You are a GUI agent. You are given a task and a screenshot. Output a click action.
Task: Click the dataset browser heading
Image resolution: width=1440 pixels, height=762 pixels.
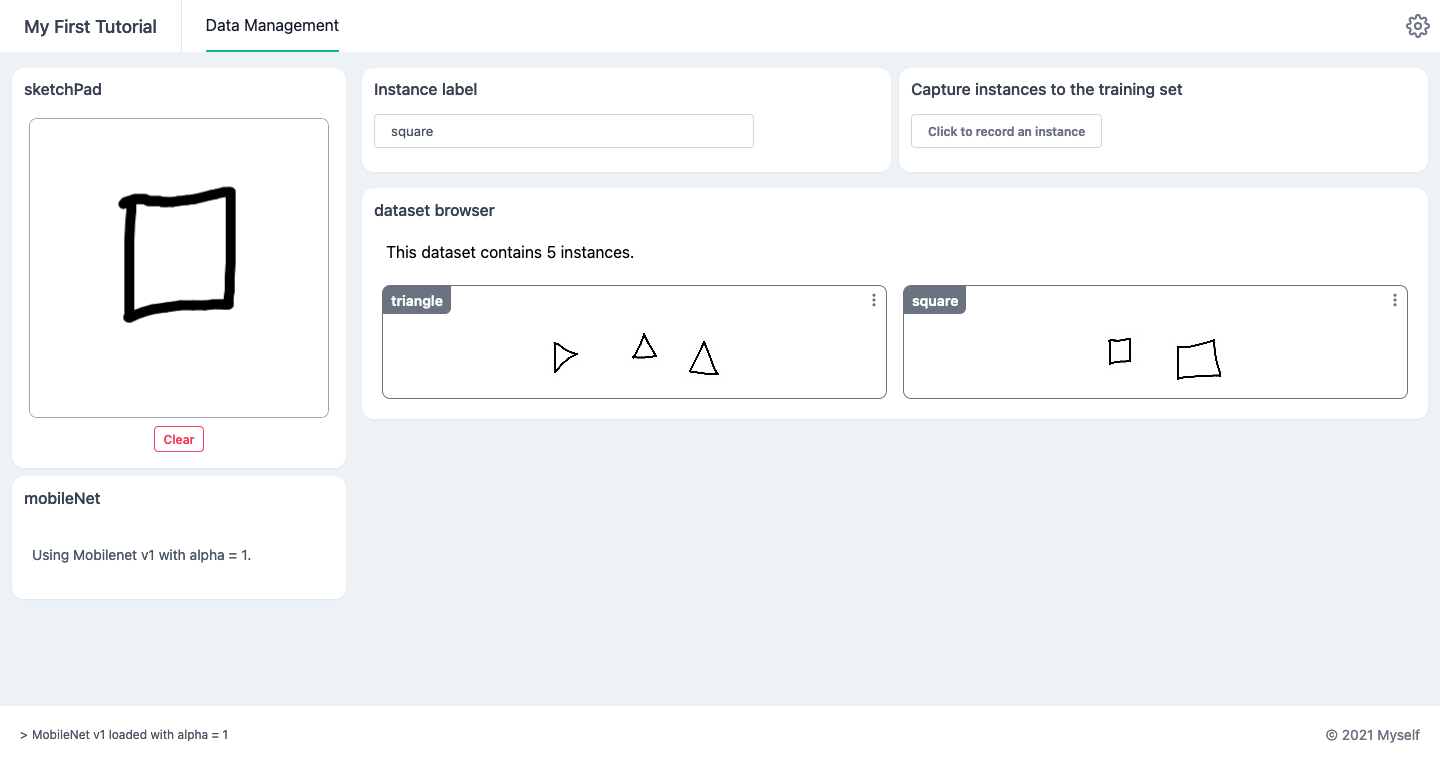tap(434, 210)
